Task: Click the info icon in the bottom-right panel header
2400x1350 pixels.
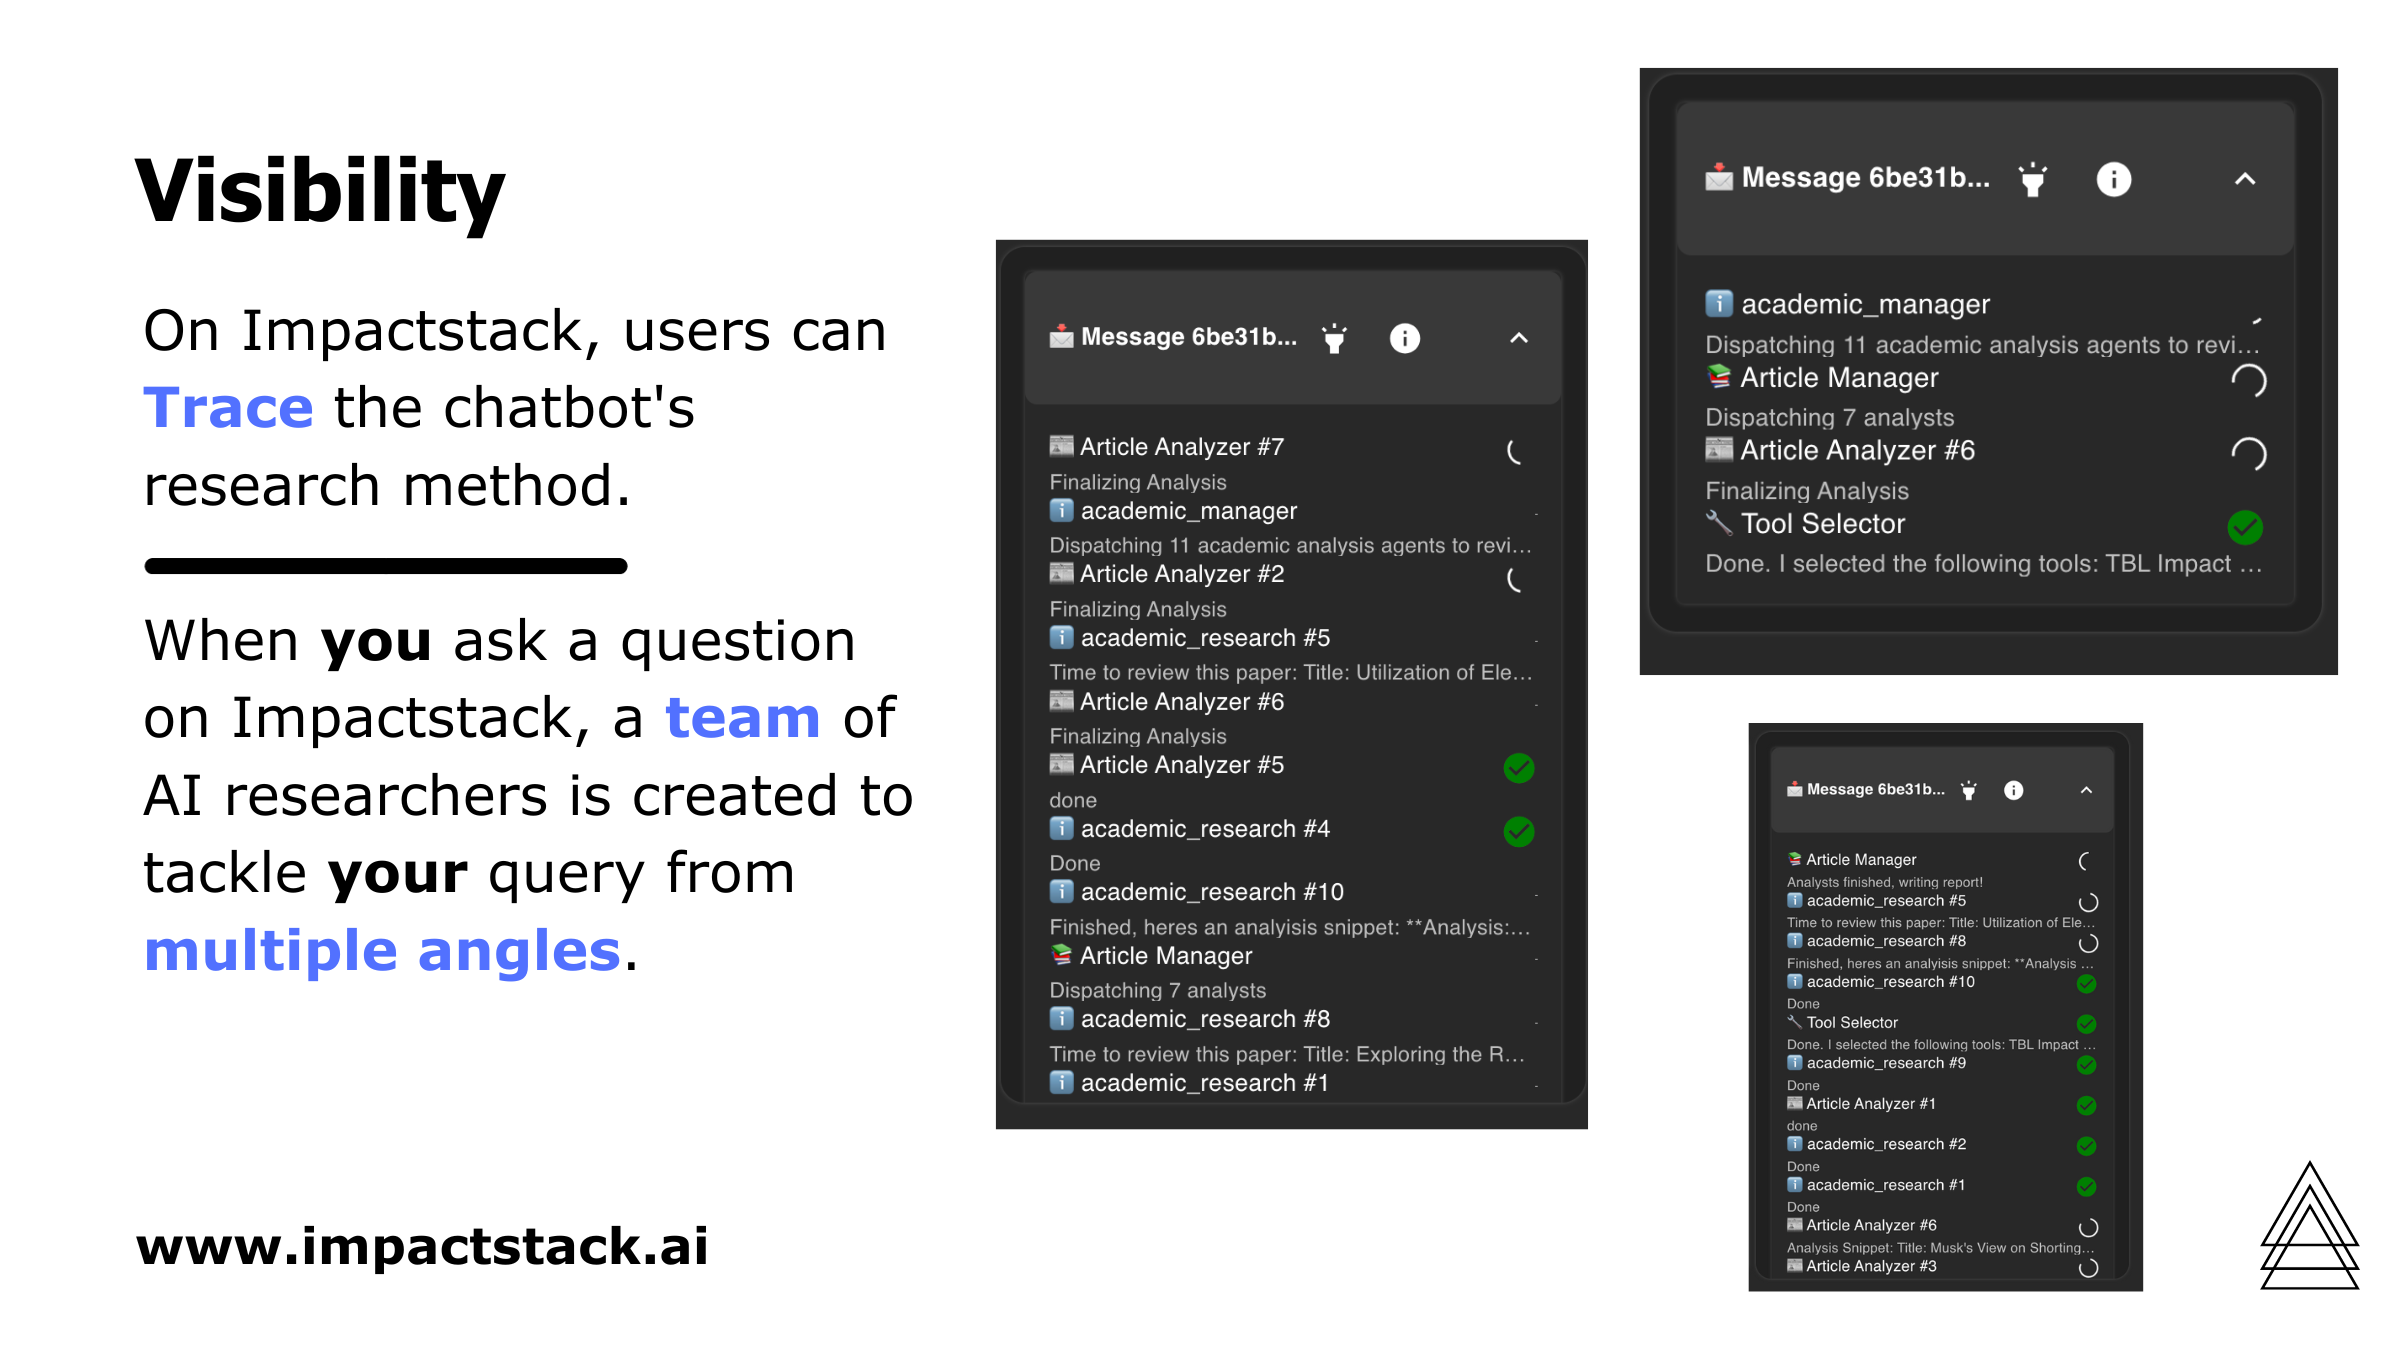Action: coord(2013,790)
